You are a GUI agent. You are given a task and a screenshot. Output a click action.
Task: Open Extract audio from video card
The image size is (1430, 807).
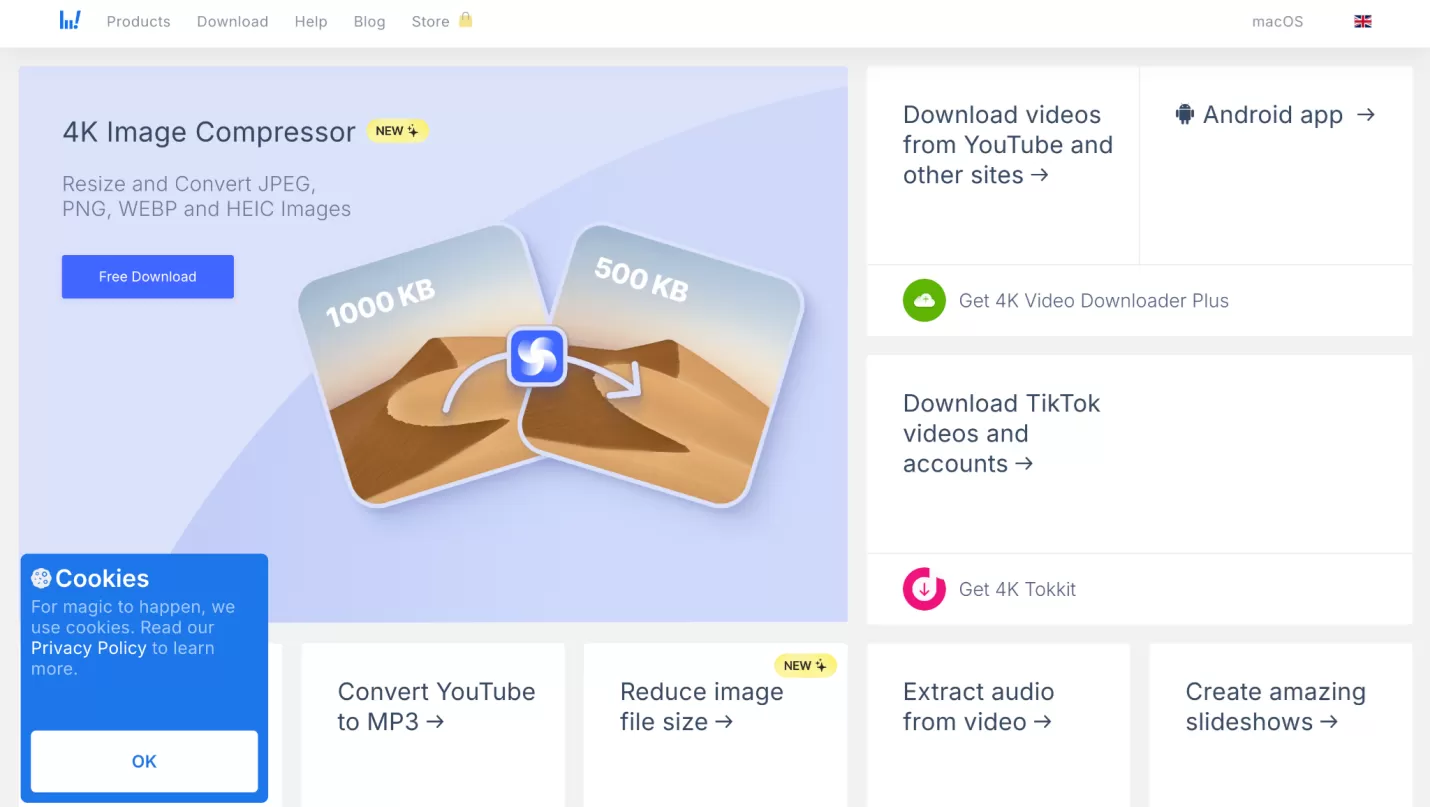coord(978,707)
